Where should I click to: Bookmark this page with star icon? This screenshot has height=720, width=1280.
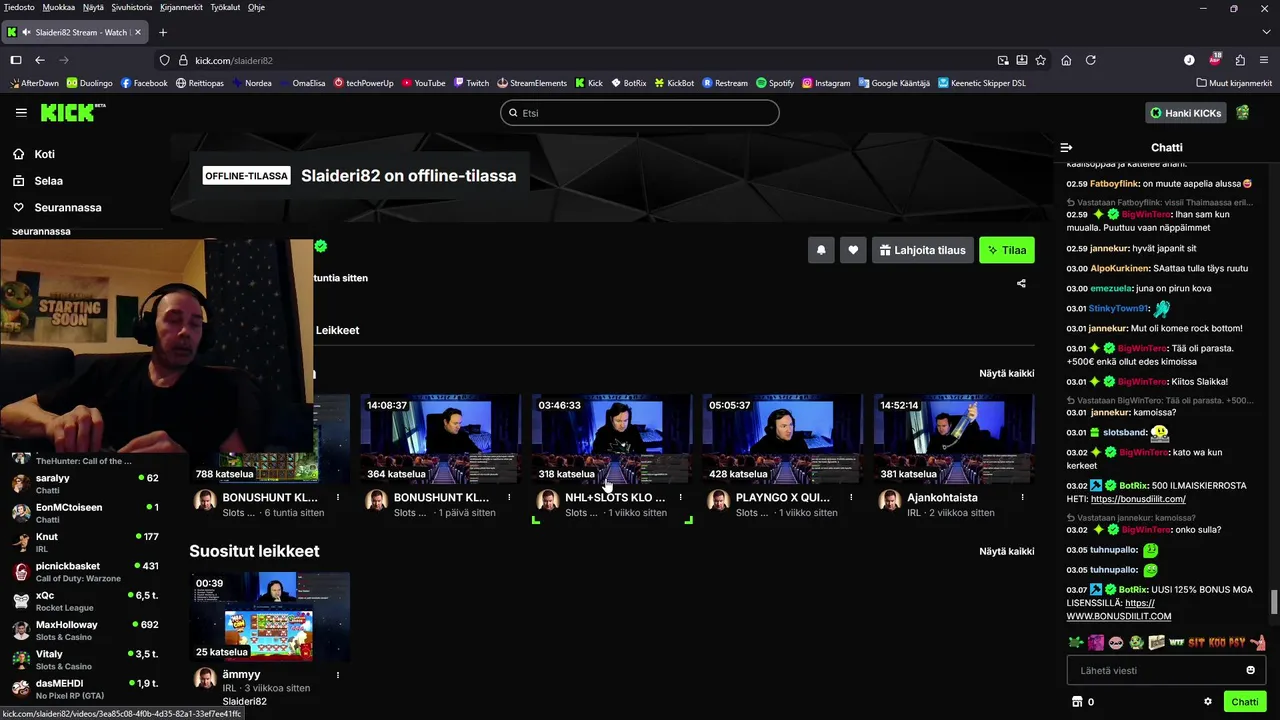[x=1041, y=60]
